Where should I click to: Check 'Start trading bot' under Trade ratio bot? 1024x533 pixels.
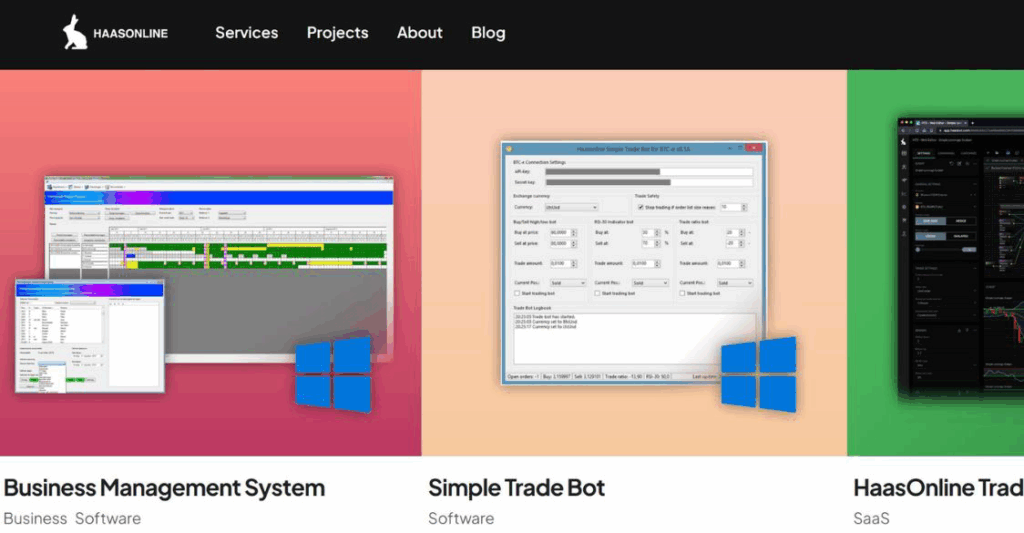[682, 294]
